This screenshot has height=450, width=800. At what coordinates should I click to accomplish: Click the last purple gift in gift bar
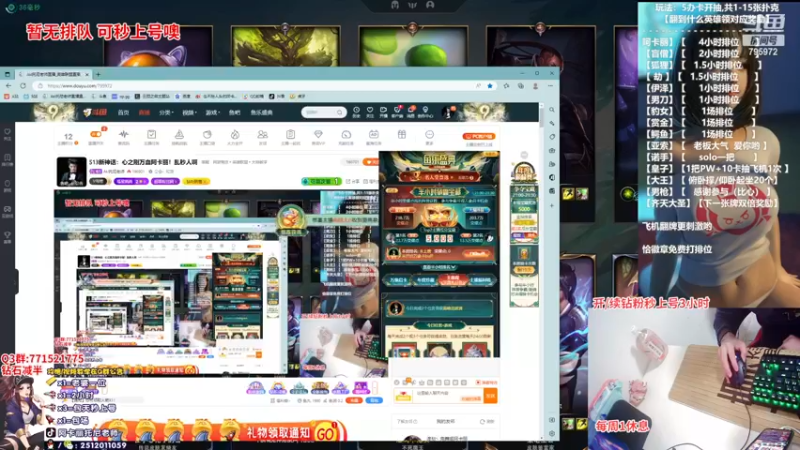click(361, 388)
